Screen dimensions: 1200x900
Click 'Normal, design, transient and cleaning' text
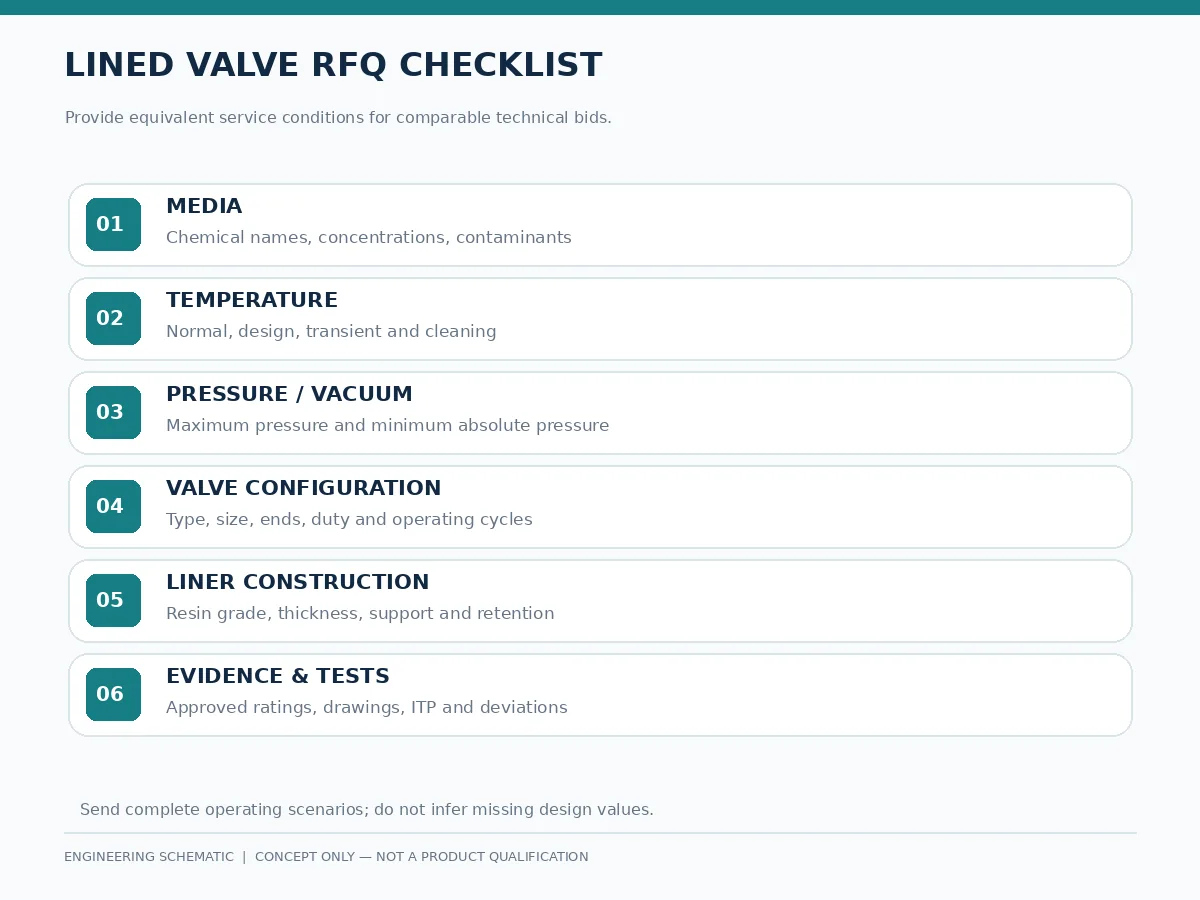(331, 332)
